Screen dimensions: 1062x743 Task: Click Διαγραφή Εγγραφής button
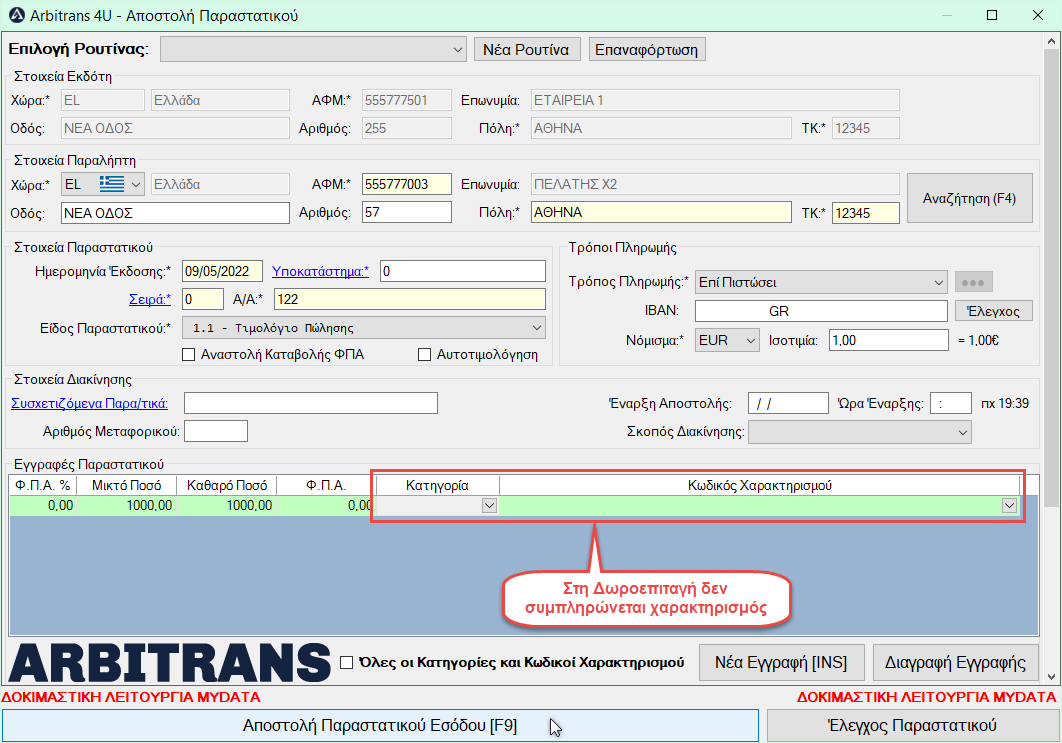[x=955, y=662]
